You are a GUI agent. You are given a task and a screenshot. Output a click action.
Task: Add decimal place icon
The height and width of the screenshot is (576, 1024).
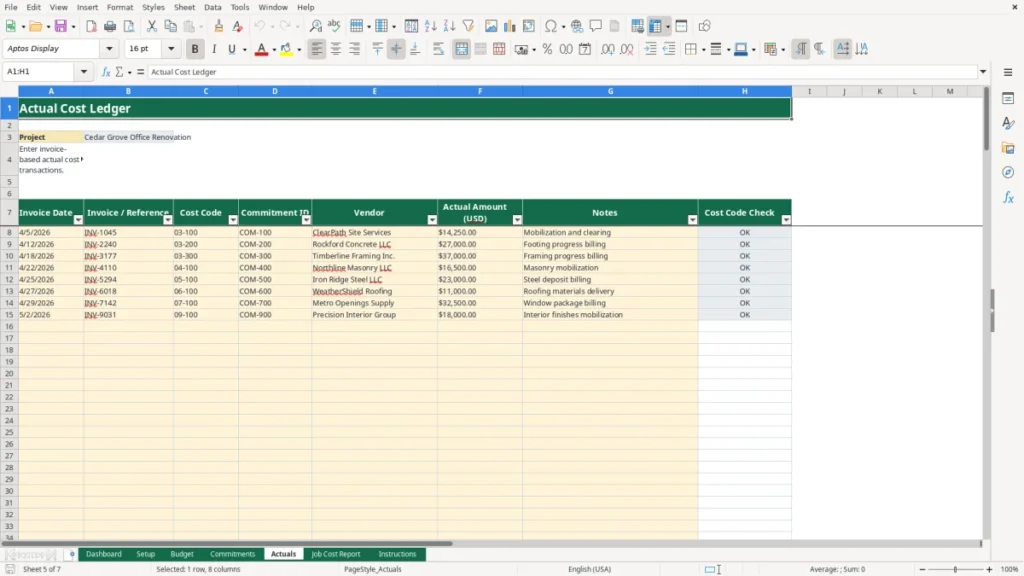tap(607, 49)
